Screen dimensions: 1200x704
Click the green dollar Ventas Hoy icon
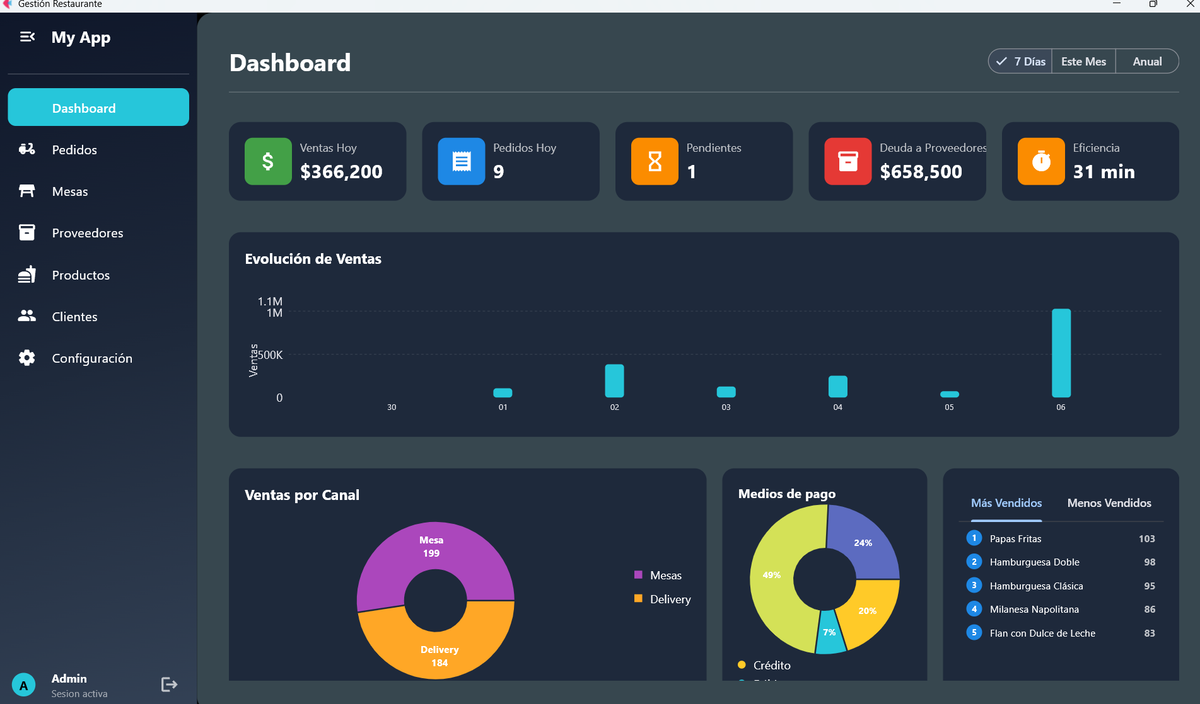click(268, 161)
